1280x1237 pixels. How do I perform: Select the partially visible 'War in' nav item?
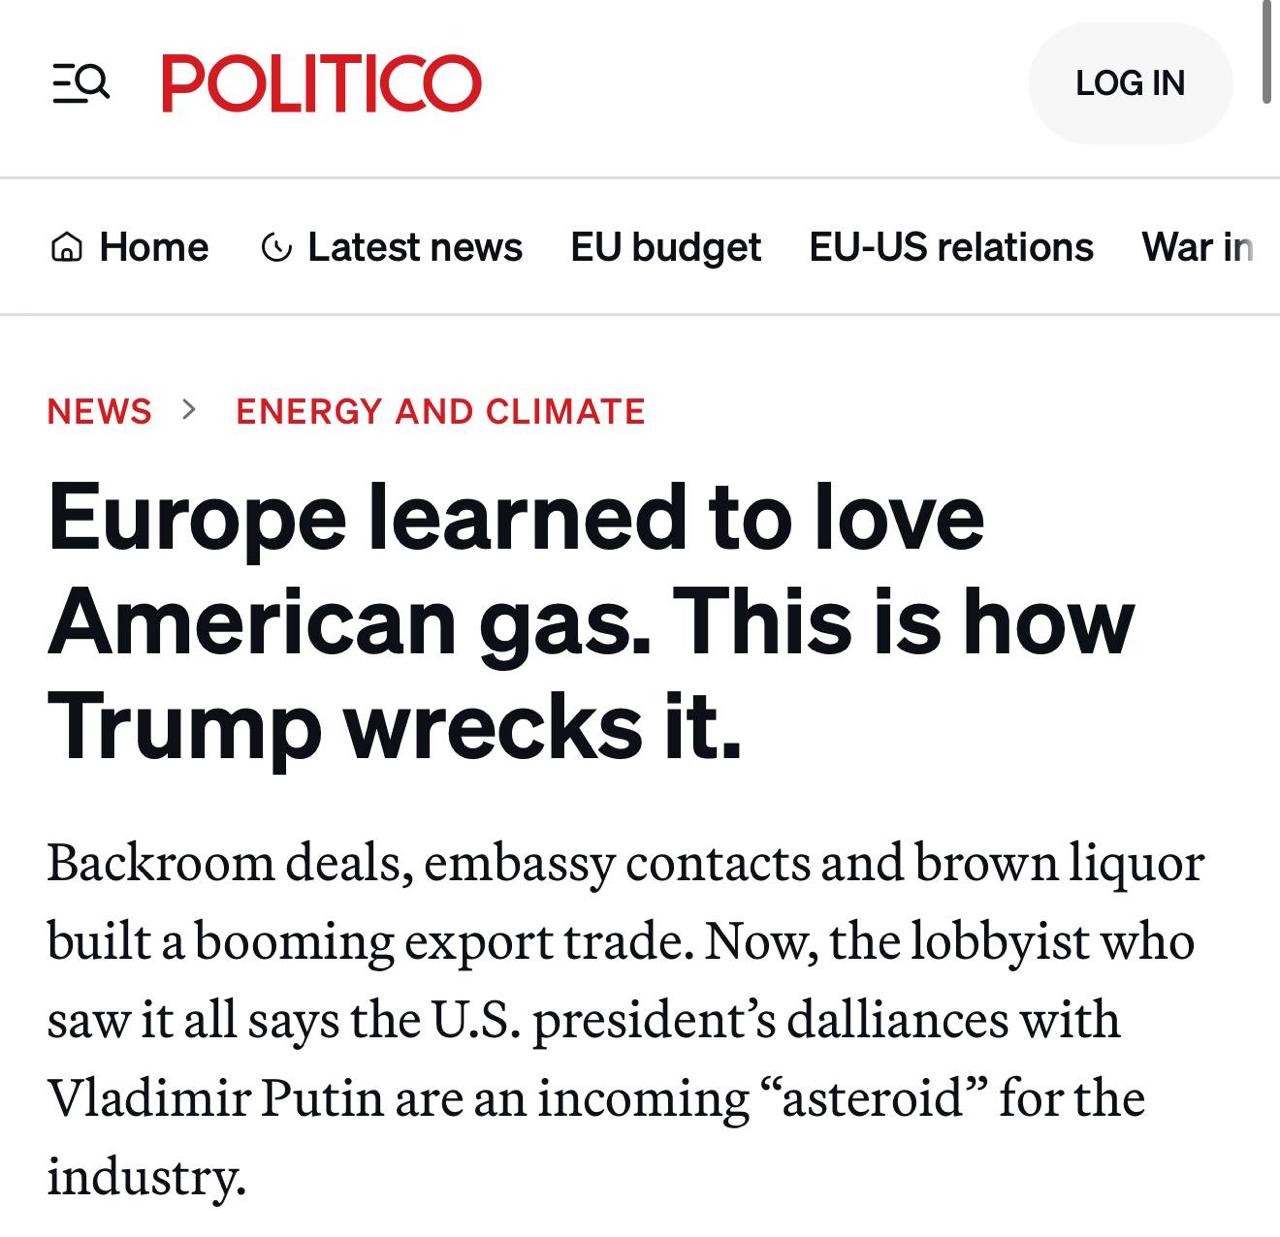click(x=1196, y=247)
